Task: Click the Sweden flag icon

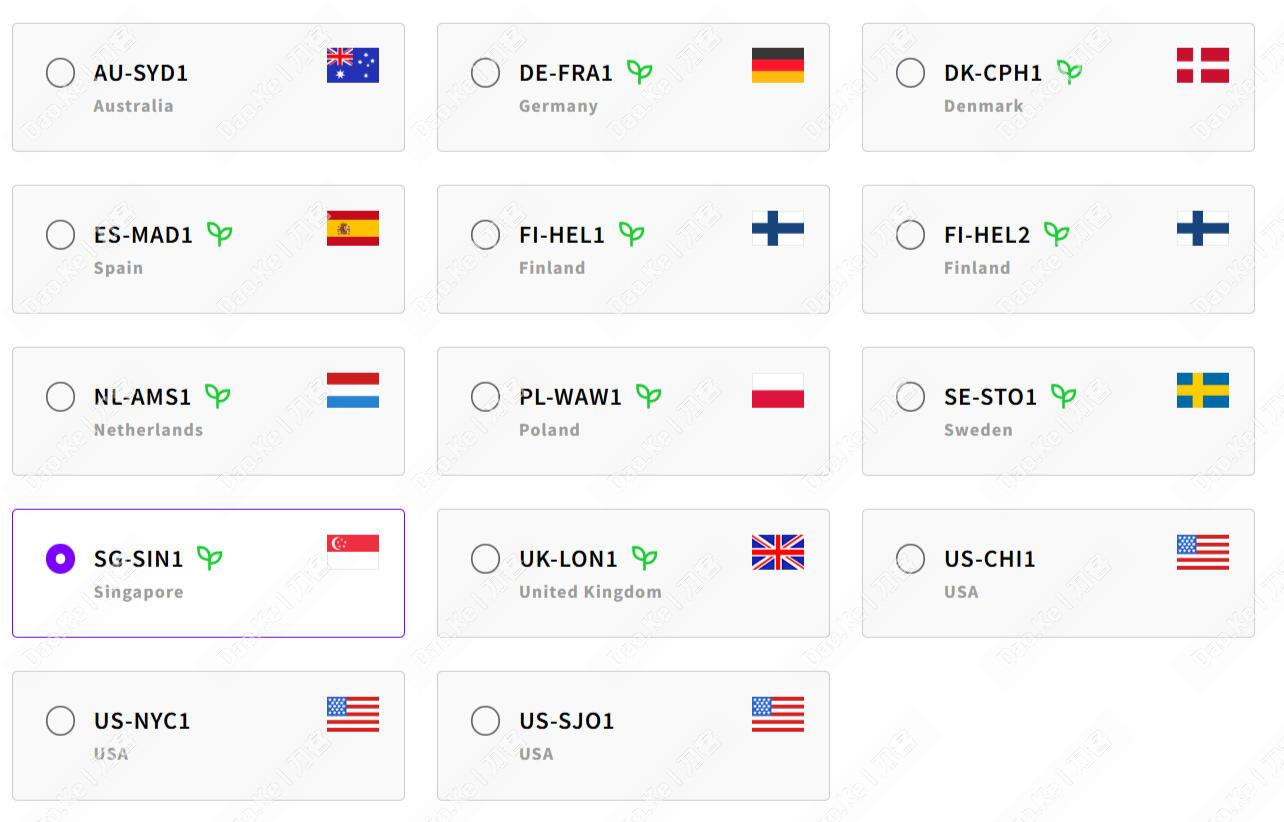Action: 1202,390
